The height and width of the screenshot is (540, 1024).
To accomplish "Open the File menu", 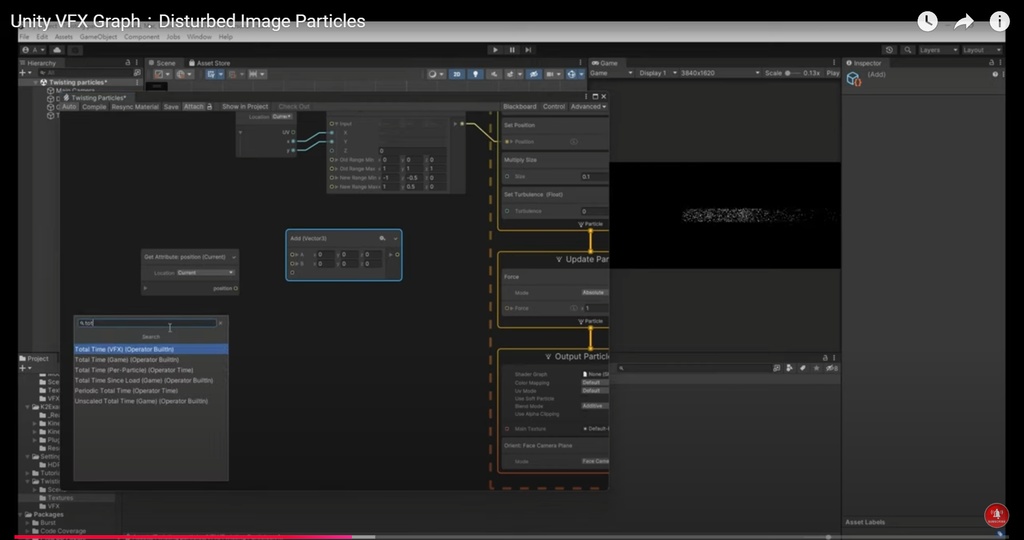I will point(24,37).
